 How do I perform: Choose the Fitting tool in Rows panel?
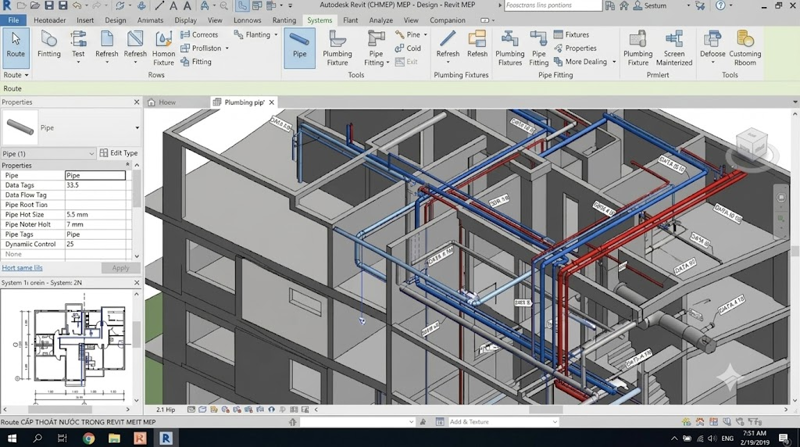196,61
